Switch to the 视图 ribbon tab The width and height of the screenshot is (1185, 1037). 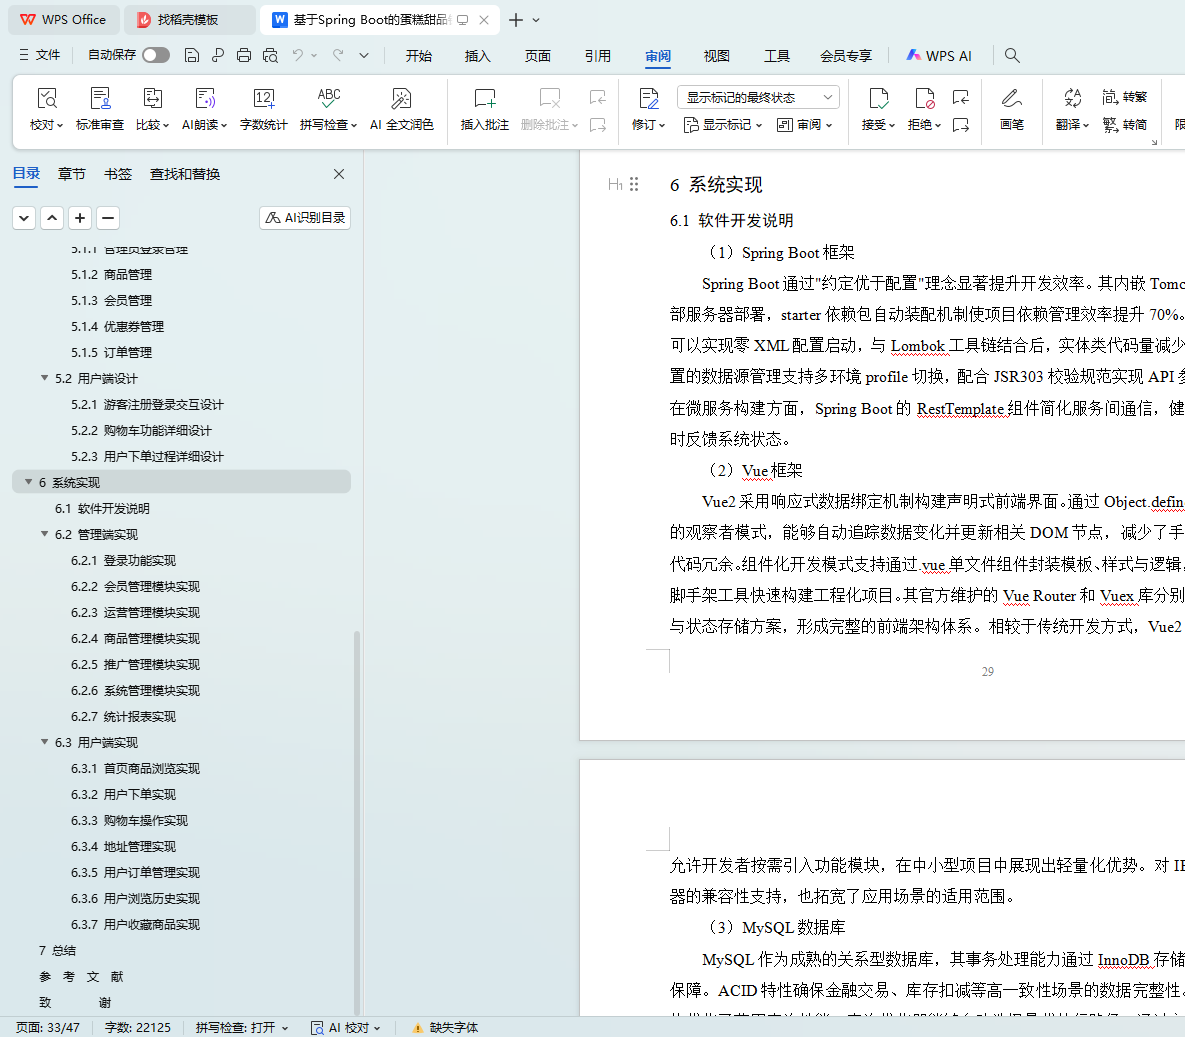click(716, 56)
